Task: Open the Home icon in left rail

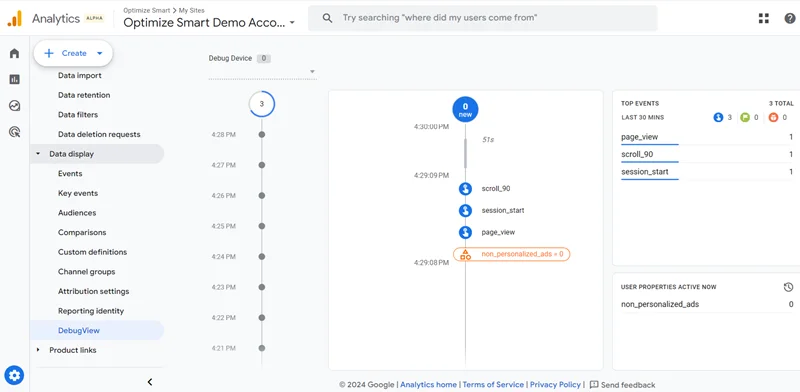Action: (14, 53)
